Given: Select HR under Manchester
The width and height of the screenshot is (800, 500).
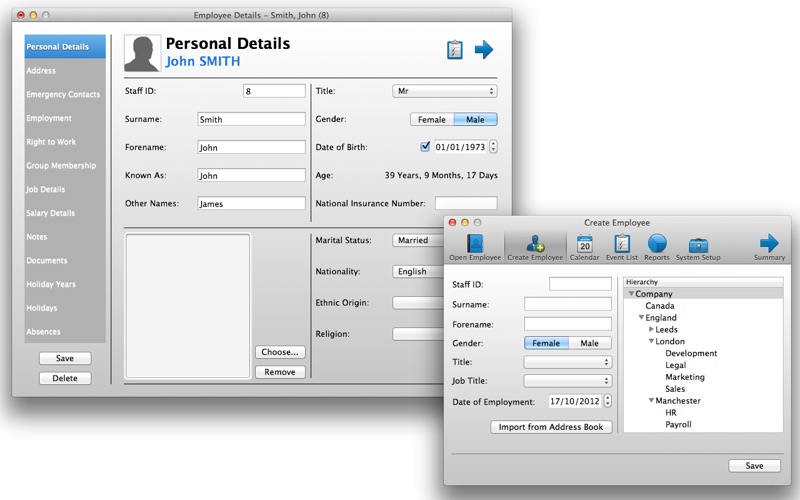Looking at the screenshot, I should [671, 412].
